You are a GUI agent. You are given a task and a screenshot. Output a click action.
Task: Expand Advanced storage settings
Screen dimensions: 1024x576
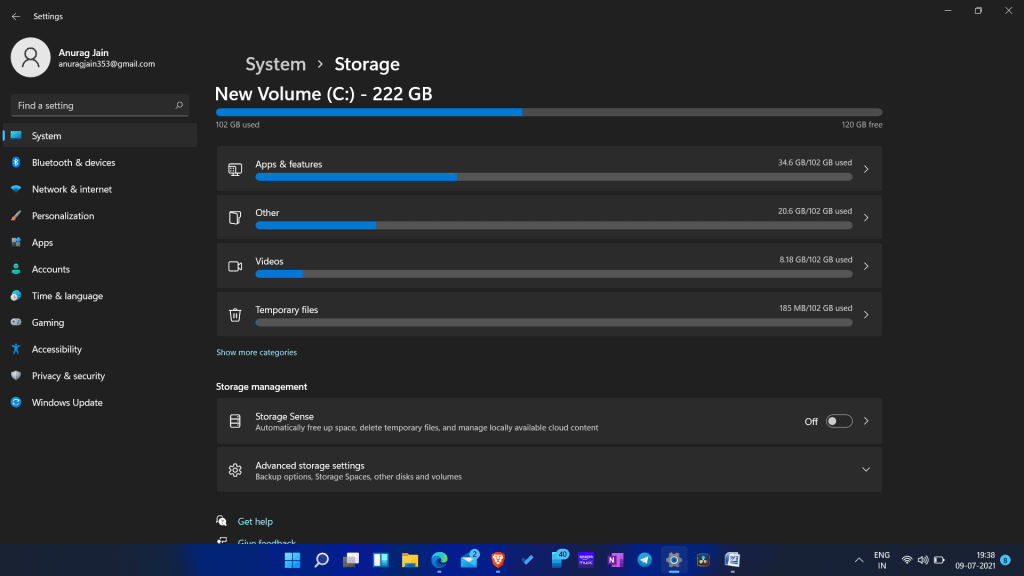[x=866, y=468]
